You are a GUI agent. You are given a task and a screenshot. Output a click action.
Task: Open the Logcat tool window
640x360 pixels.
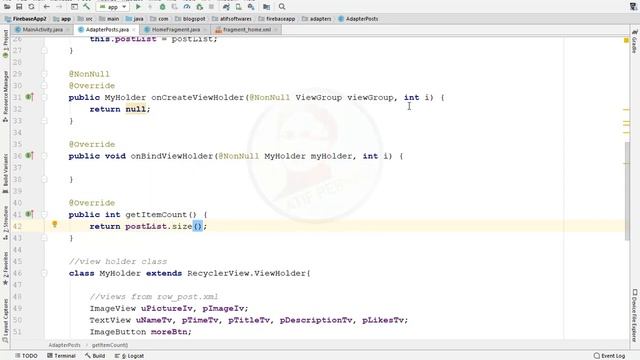pyautogui.click(x=129, y=356)
